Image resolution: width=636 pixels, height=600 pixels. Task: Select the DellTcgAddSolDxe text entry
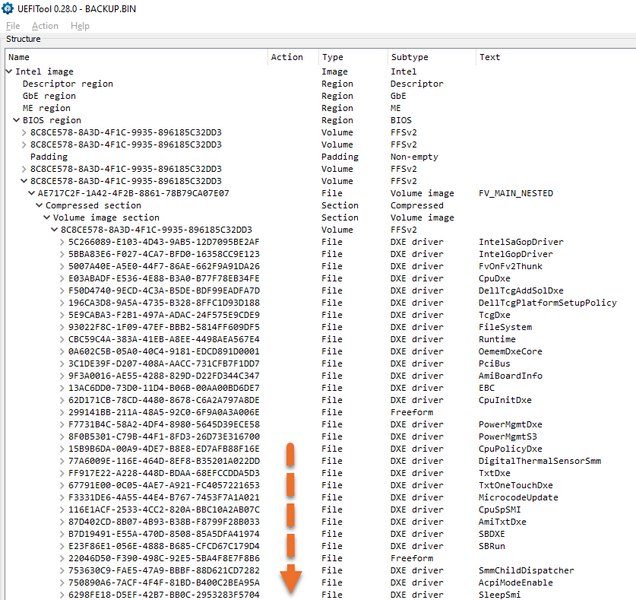[x=521, y=290]
